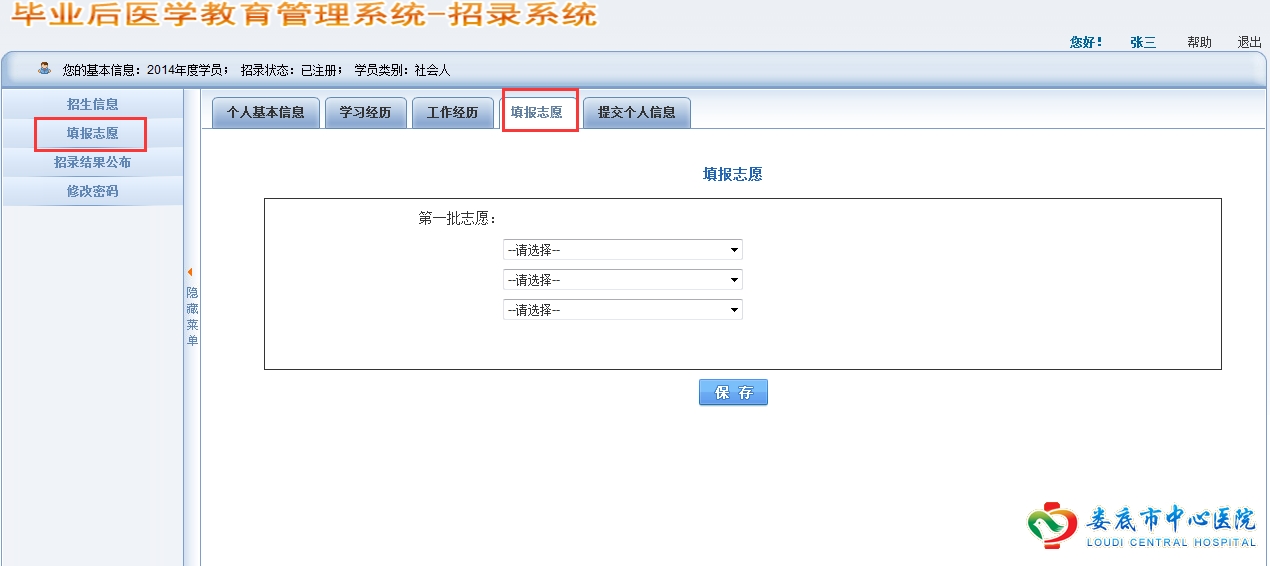Click the vertical 隐藏菜单 label
The image size is (1270, 566).
tap(192, 316)
